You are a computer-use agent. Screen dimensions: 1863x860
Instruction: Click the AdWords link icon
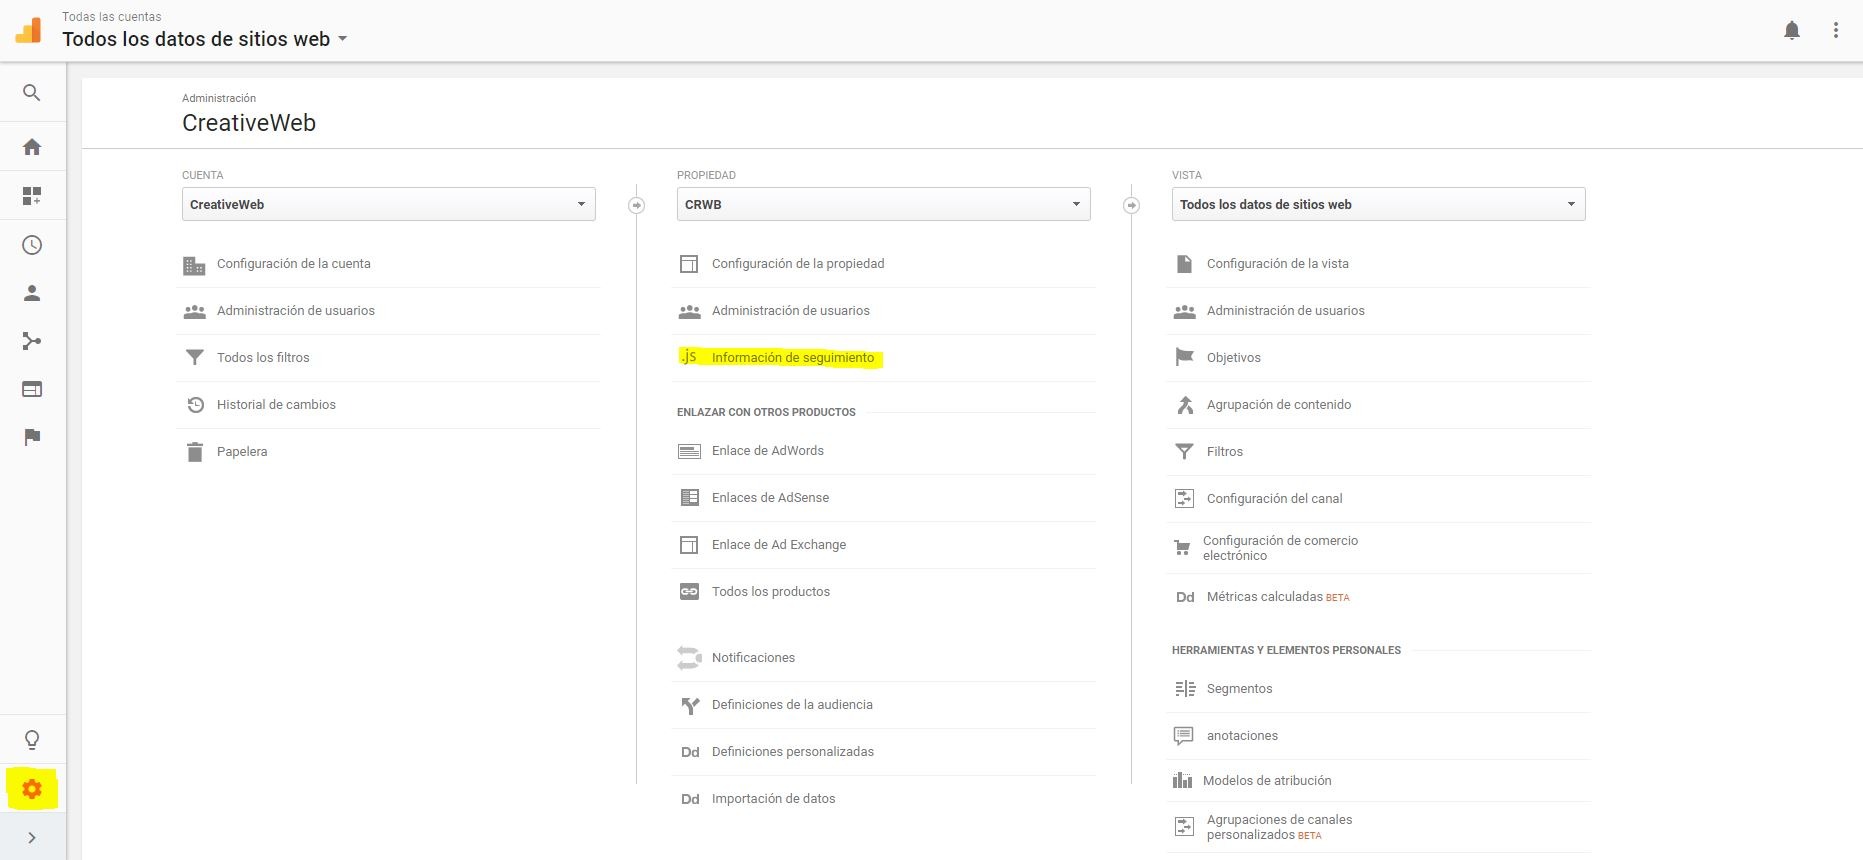pyautogui.click(x=689, y=451)
